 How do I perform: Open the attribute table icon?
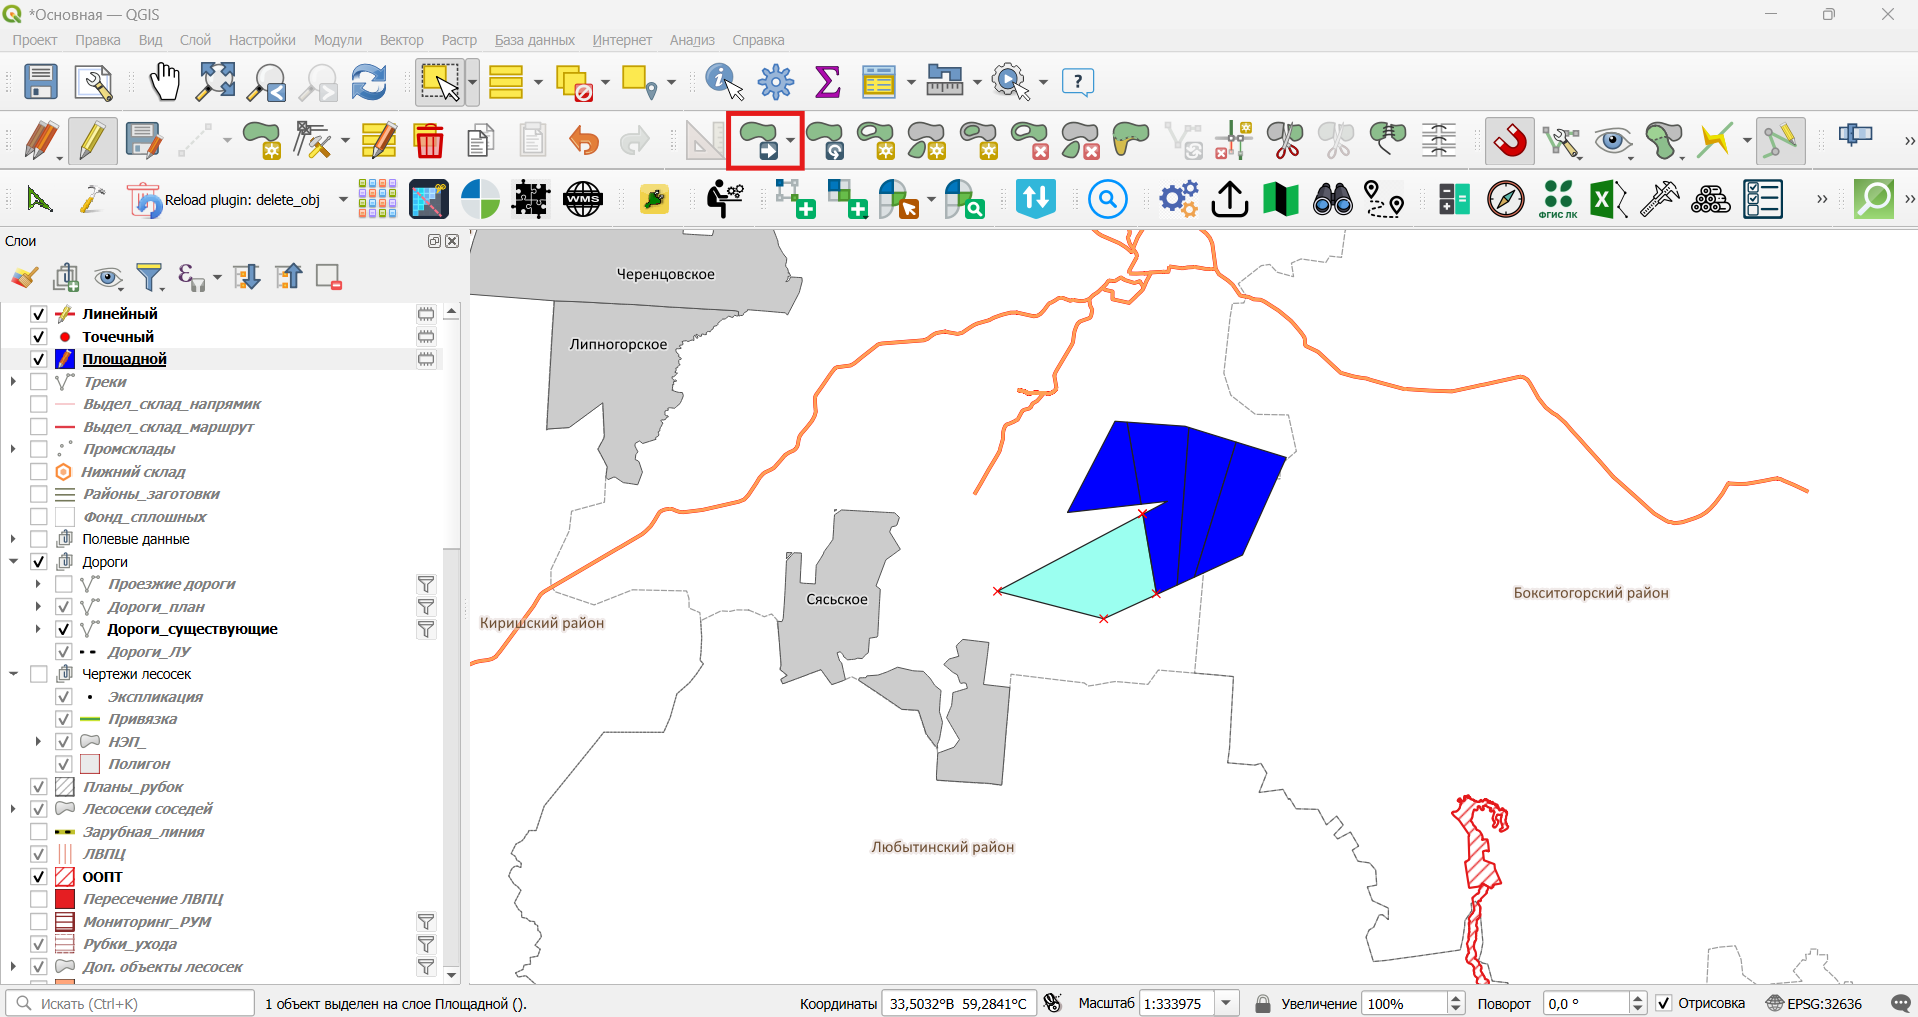click(x=878, y=82)
